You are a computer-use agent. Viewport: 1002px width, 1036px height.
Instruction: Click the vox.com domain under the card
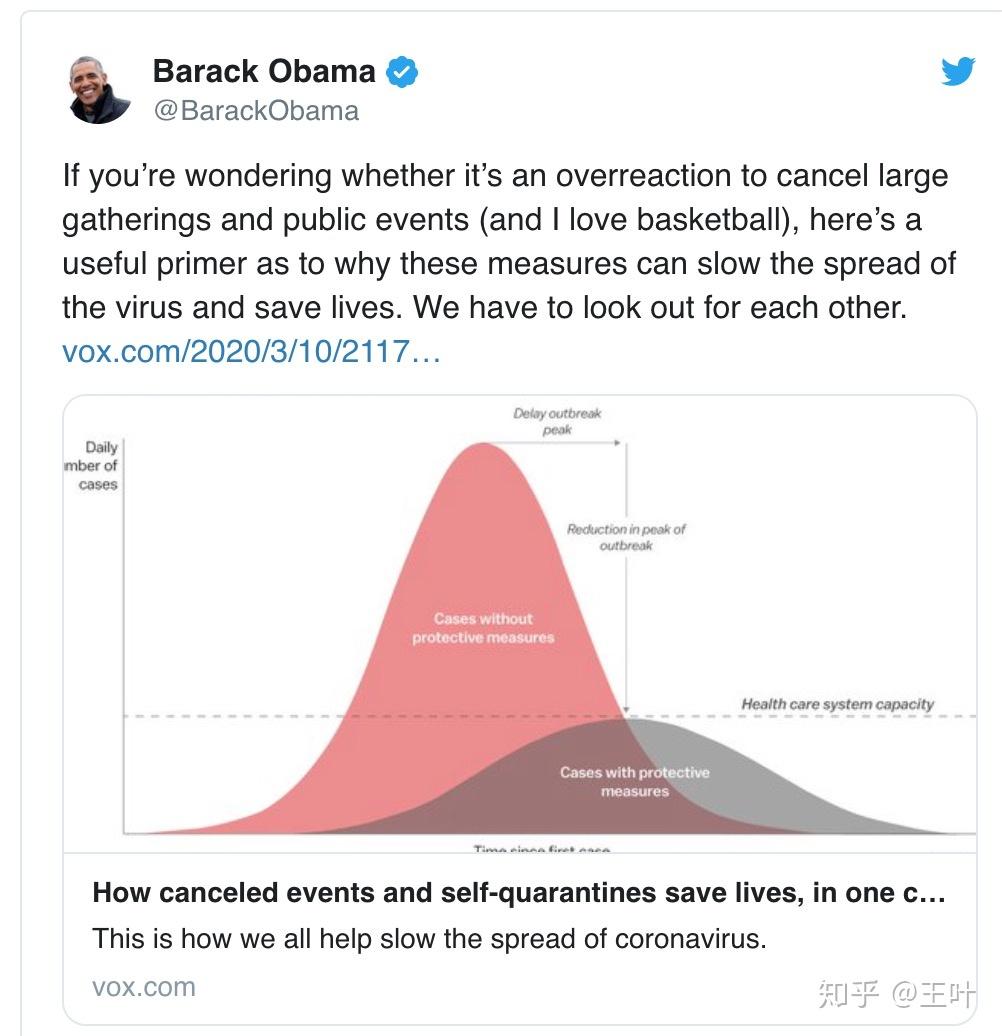(x=144, y=987)
